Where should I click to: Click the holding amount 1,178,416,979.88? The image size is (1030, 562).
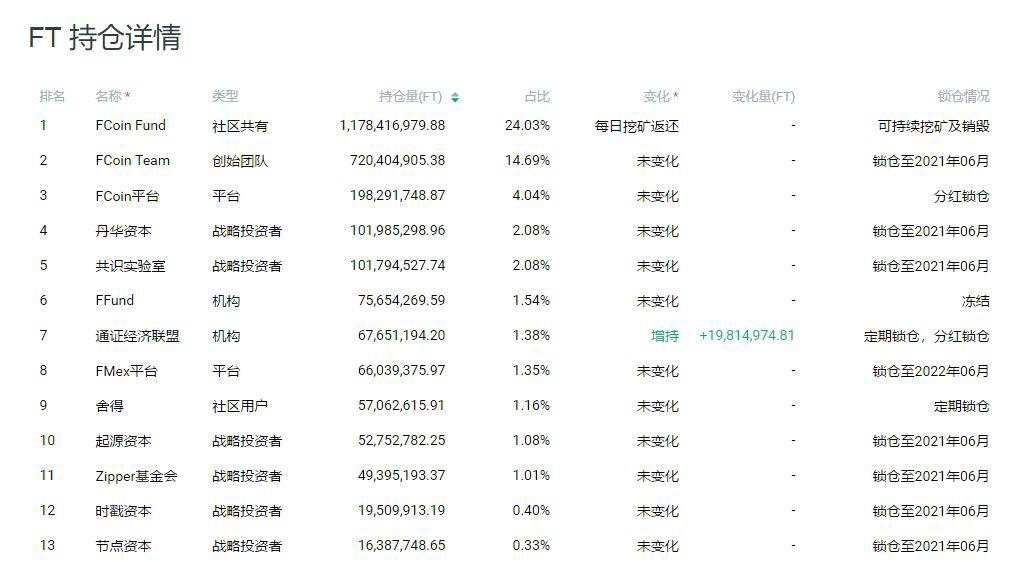coord(392,125)
